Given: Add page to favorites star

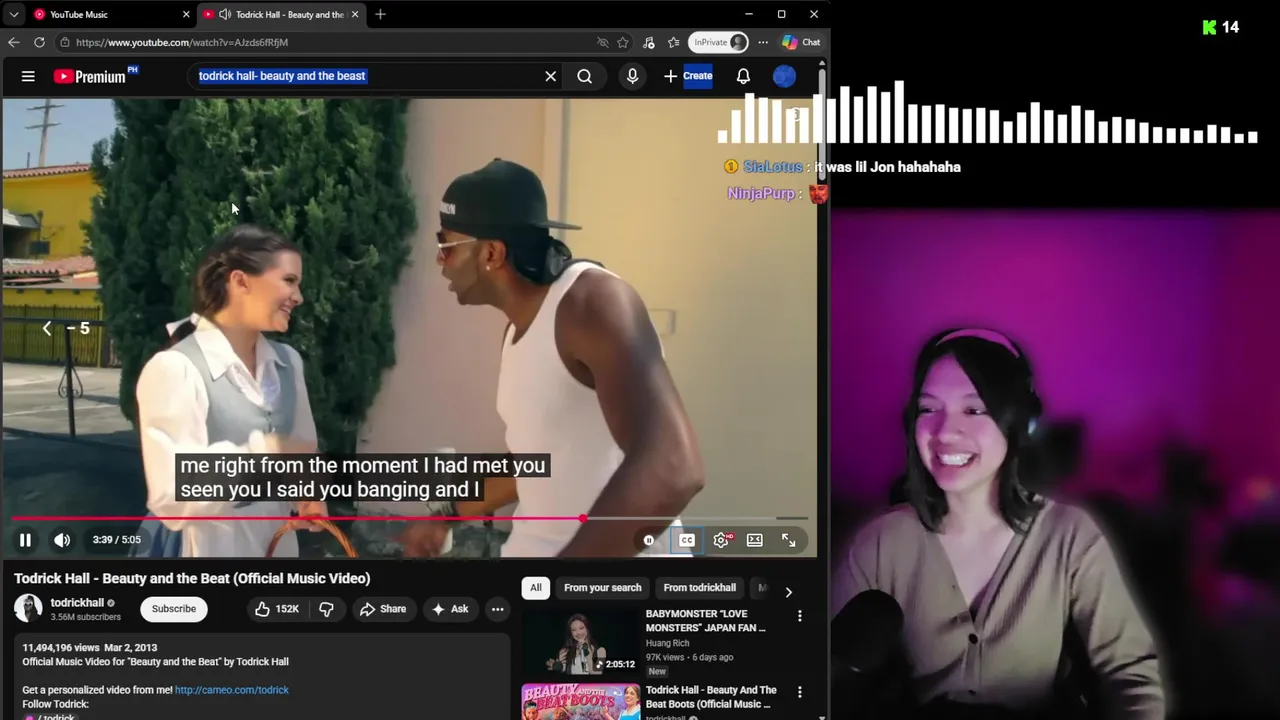Looking at the screenshot, I should point(623,42).
